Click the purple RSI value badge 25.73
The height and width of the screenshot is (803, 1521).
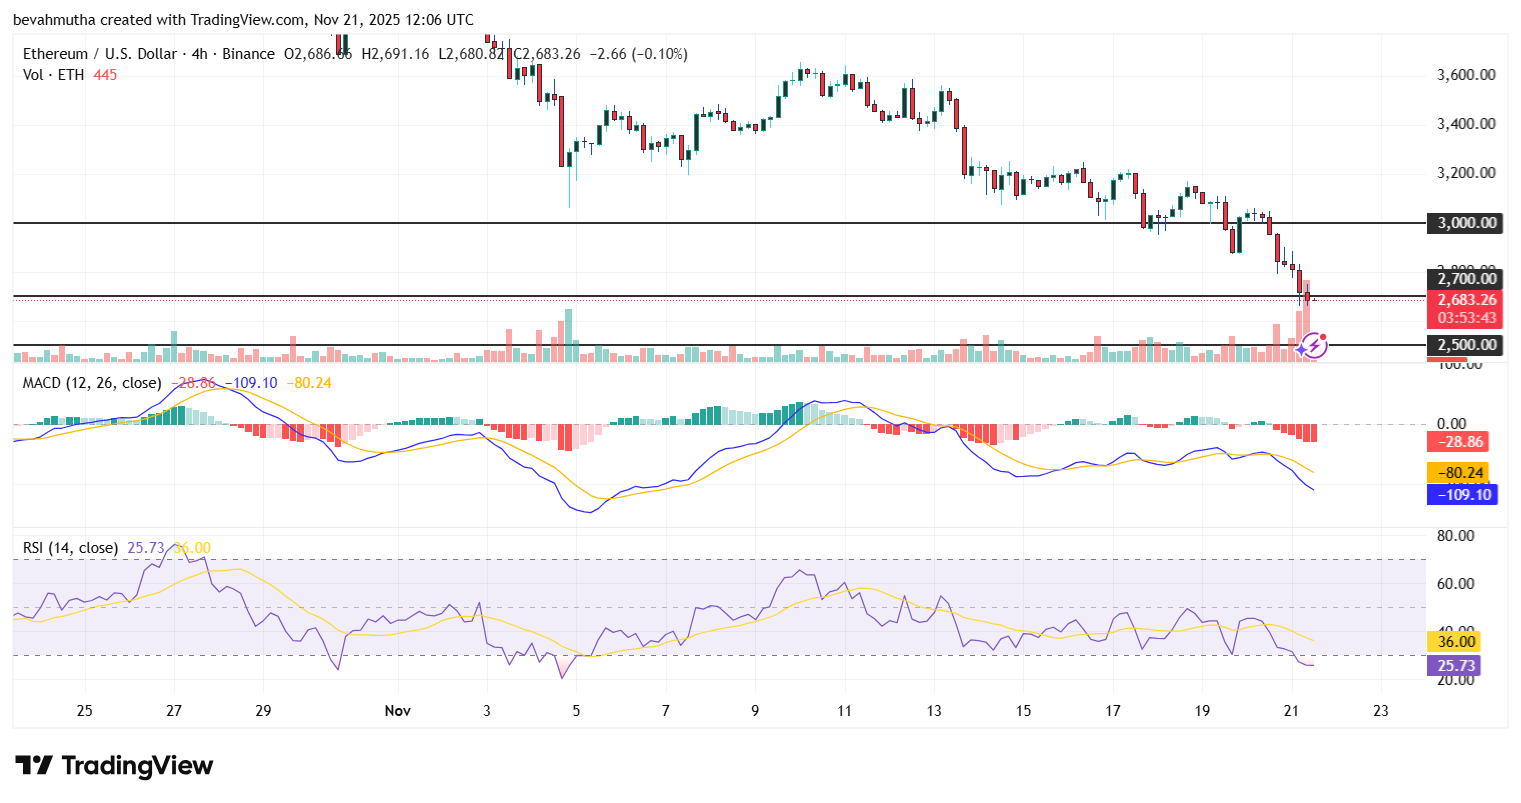(x=1455, y=666)
